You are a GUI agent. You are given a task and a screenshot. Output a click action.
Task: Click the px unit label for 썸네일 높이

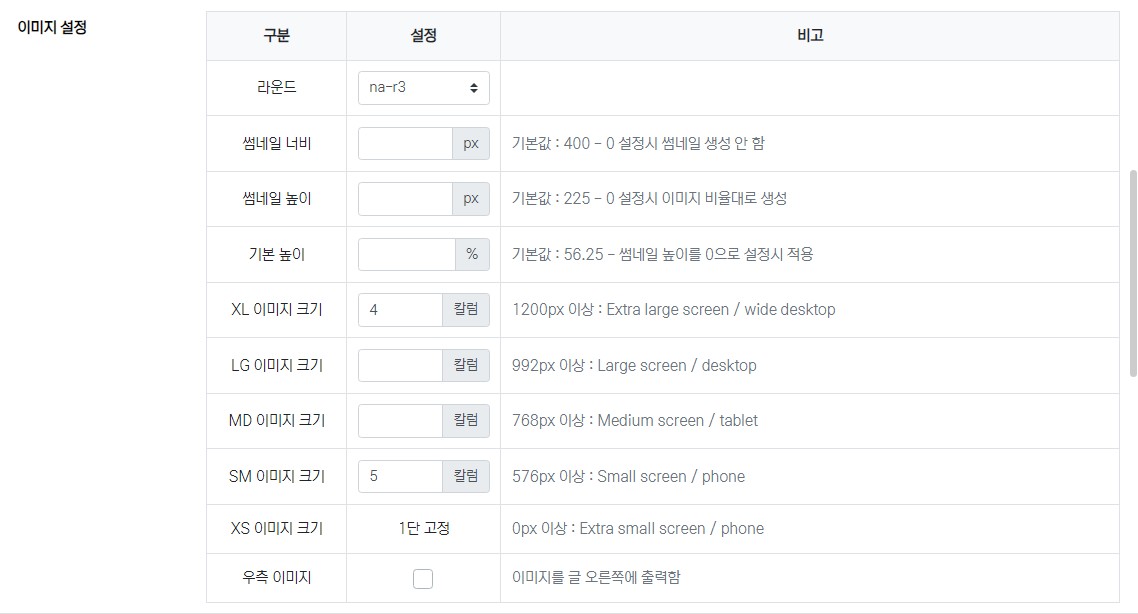coord(471,199)
